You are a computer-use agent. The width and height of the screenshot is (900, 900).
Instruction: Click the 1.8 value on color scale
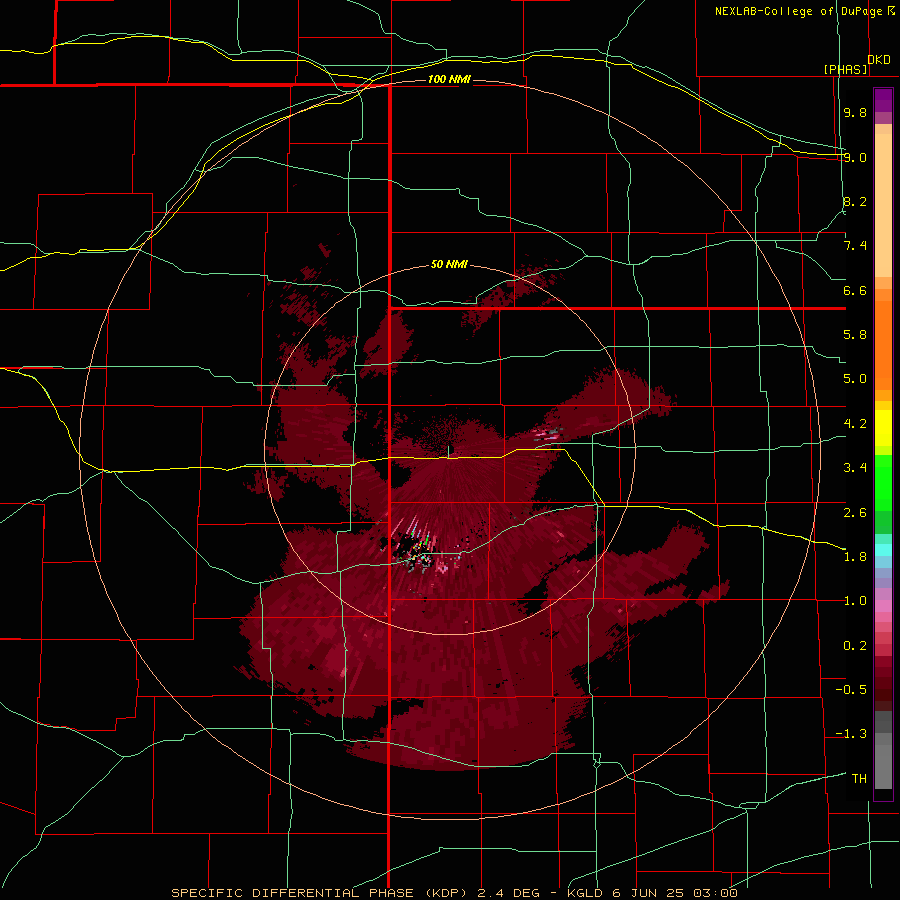(x=855, y=557)
